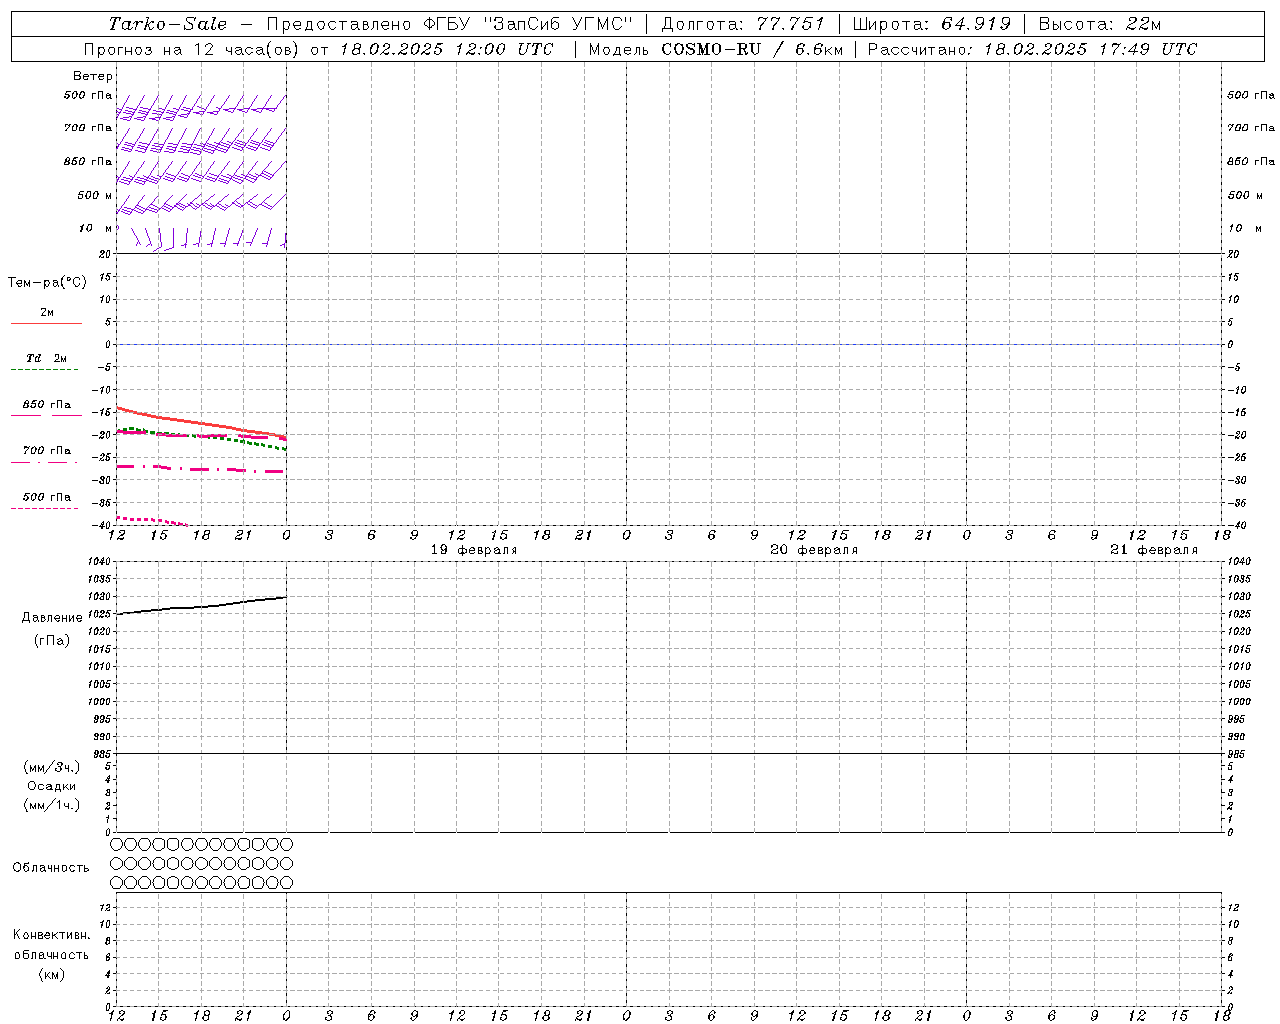The height and width of the screenshot is (1024, 1280).
Task: Click the 'Td 2м' dew point legend entry
Action: pyautogui.click(x=46, y=358)
